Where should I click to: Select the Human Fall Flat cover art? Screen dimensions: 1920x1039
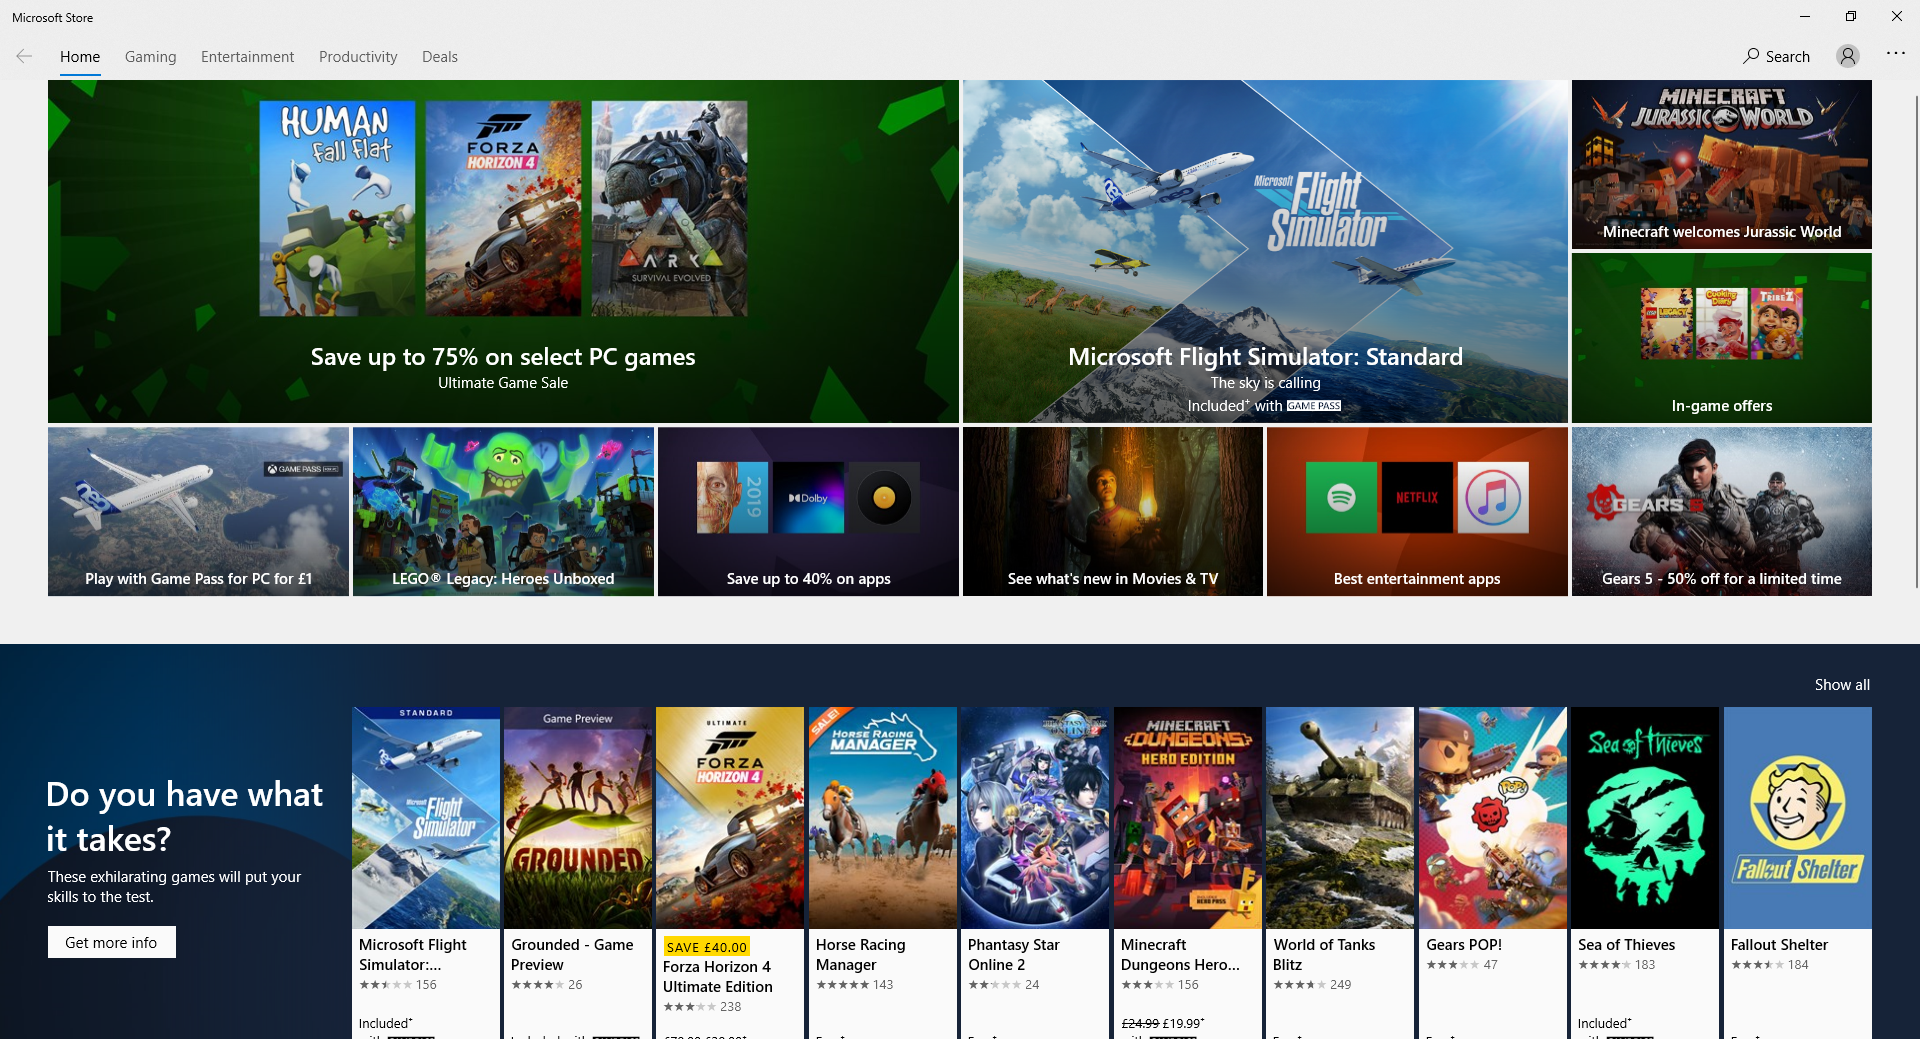337,208
